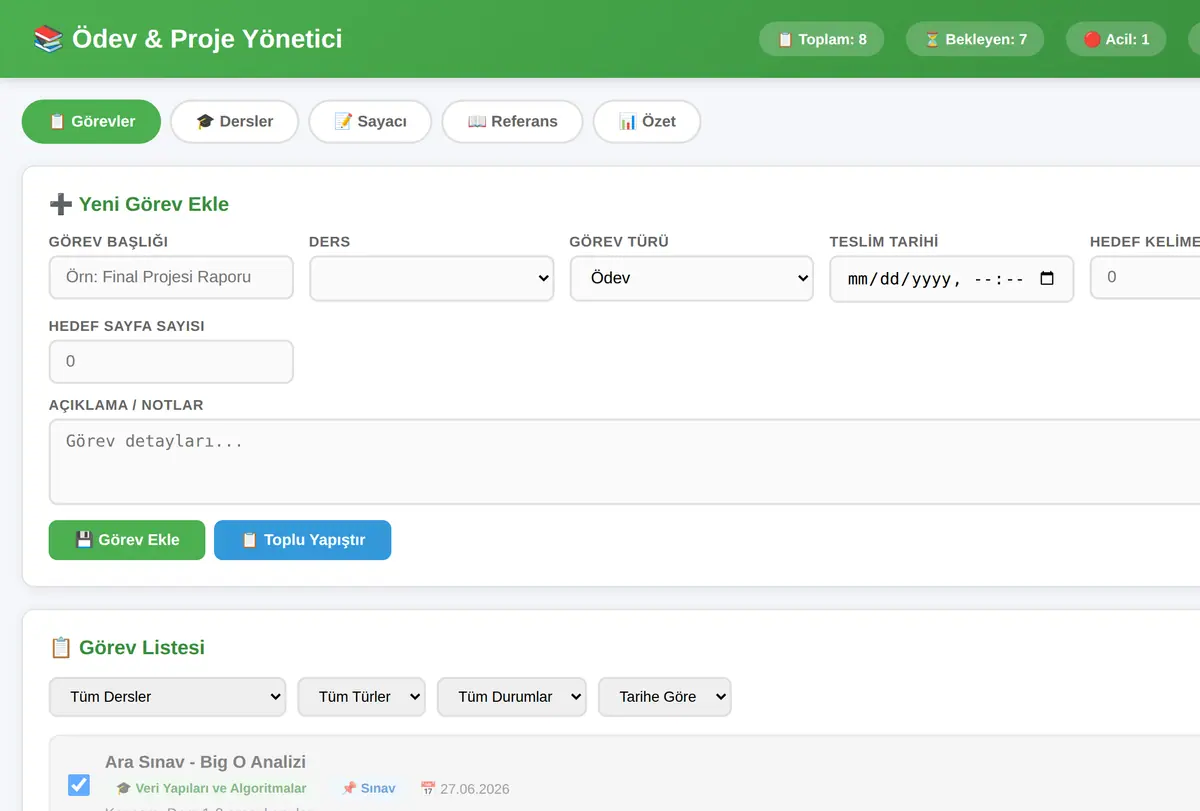Click the Sınav type tag
1200x811 pixels.
click(368, 788)
